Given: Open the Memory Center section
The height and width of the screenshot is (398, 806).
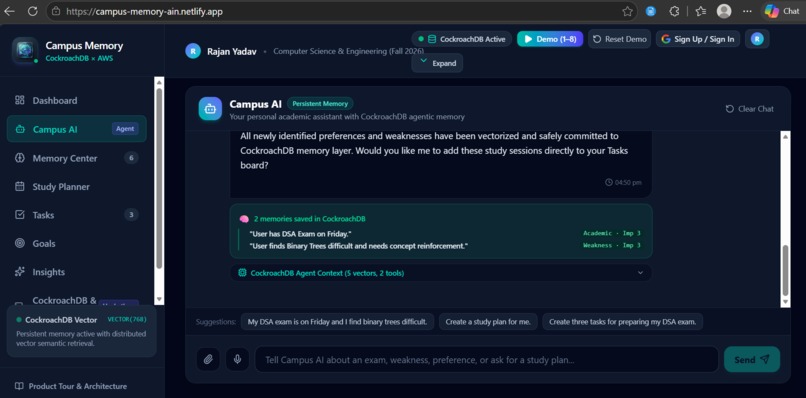Looking at the screenshot, I should 77,158.
